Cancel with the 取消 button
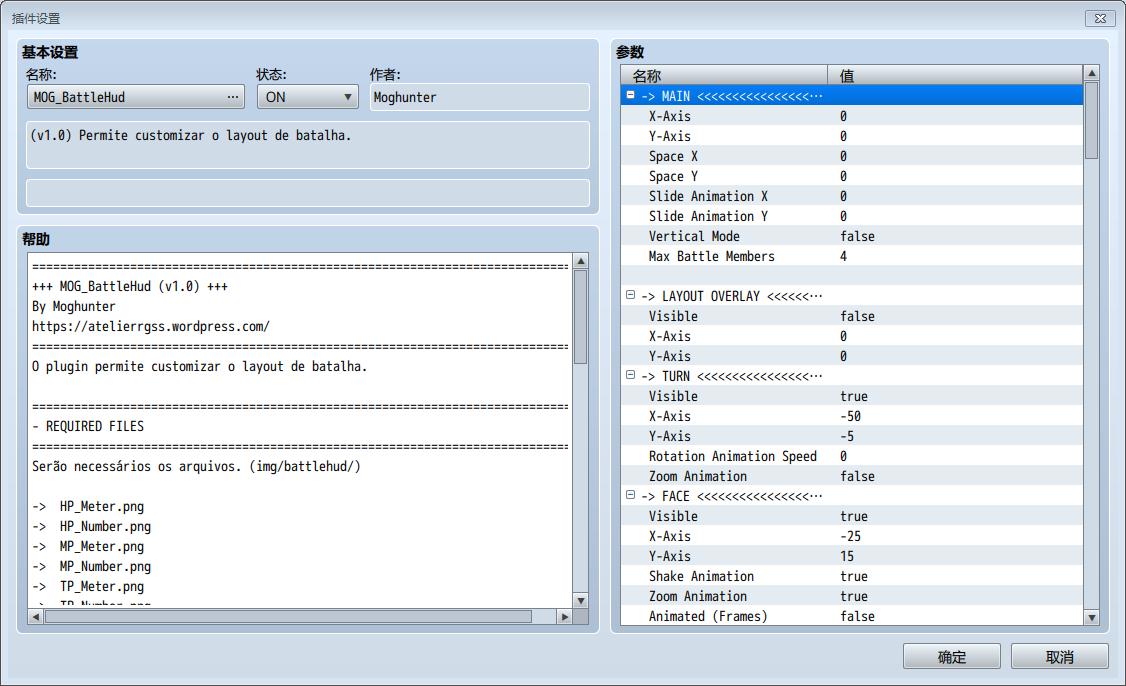Screen dimensions: 1126x686 1059,657
